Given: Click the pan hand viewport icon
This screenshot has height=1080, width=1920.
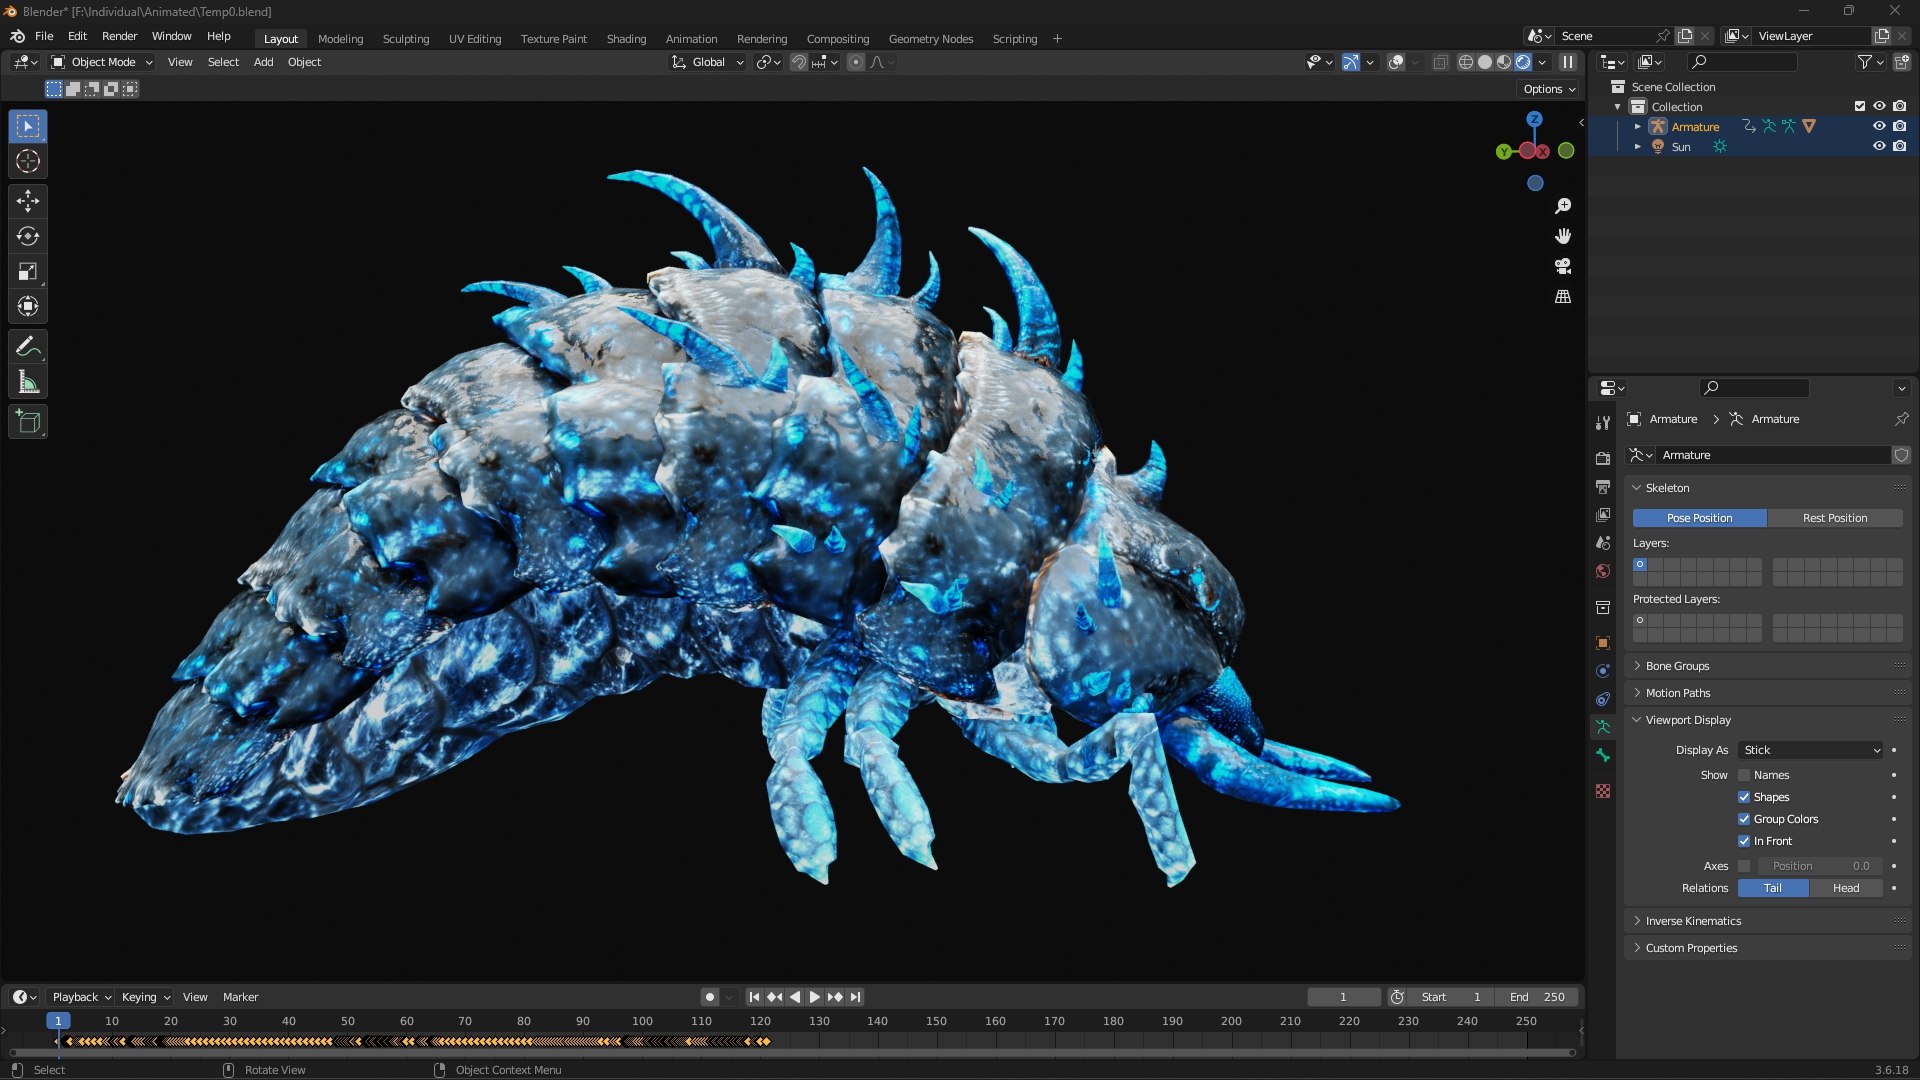Looking at the screenshot, I should tap(1563, 236).
